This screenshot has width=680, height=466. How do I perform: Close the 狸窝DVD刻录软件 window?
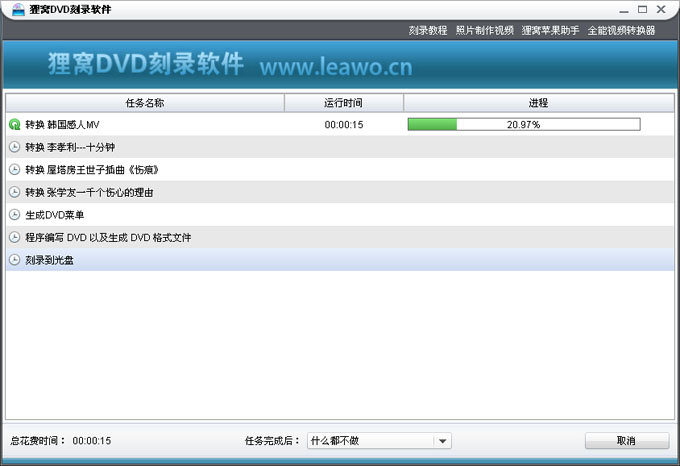tap(661, 10)
